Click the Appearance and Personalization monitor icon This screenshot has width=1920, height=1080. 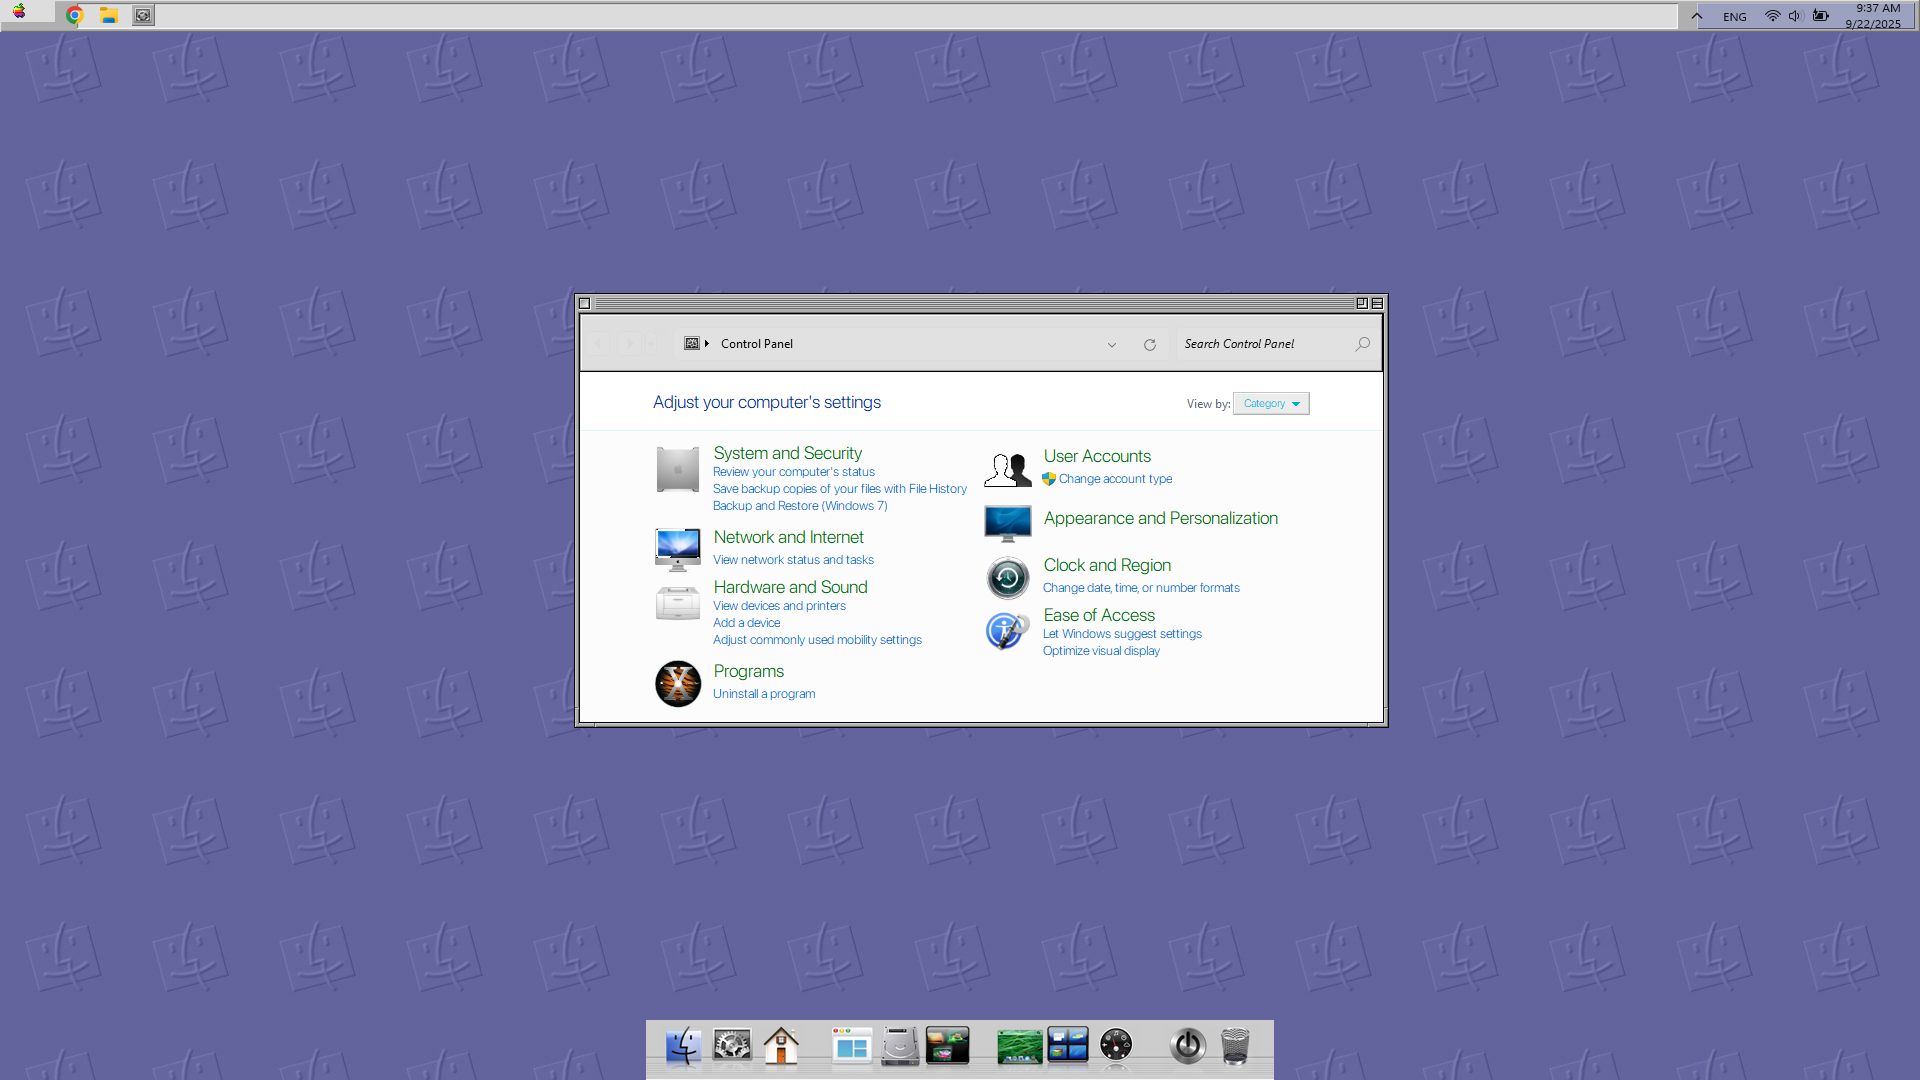pyautogui.click(x=1007, y=523)
